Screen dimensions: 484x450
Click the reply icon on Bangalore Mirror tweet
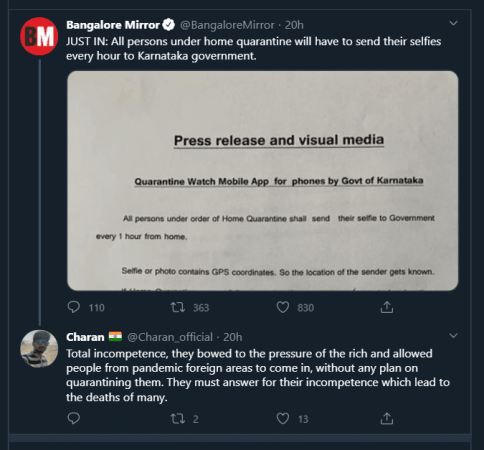pyautogui.click(x=74, y=307)
